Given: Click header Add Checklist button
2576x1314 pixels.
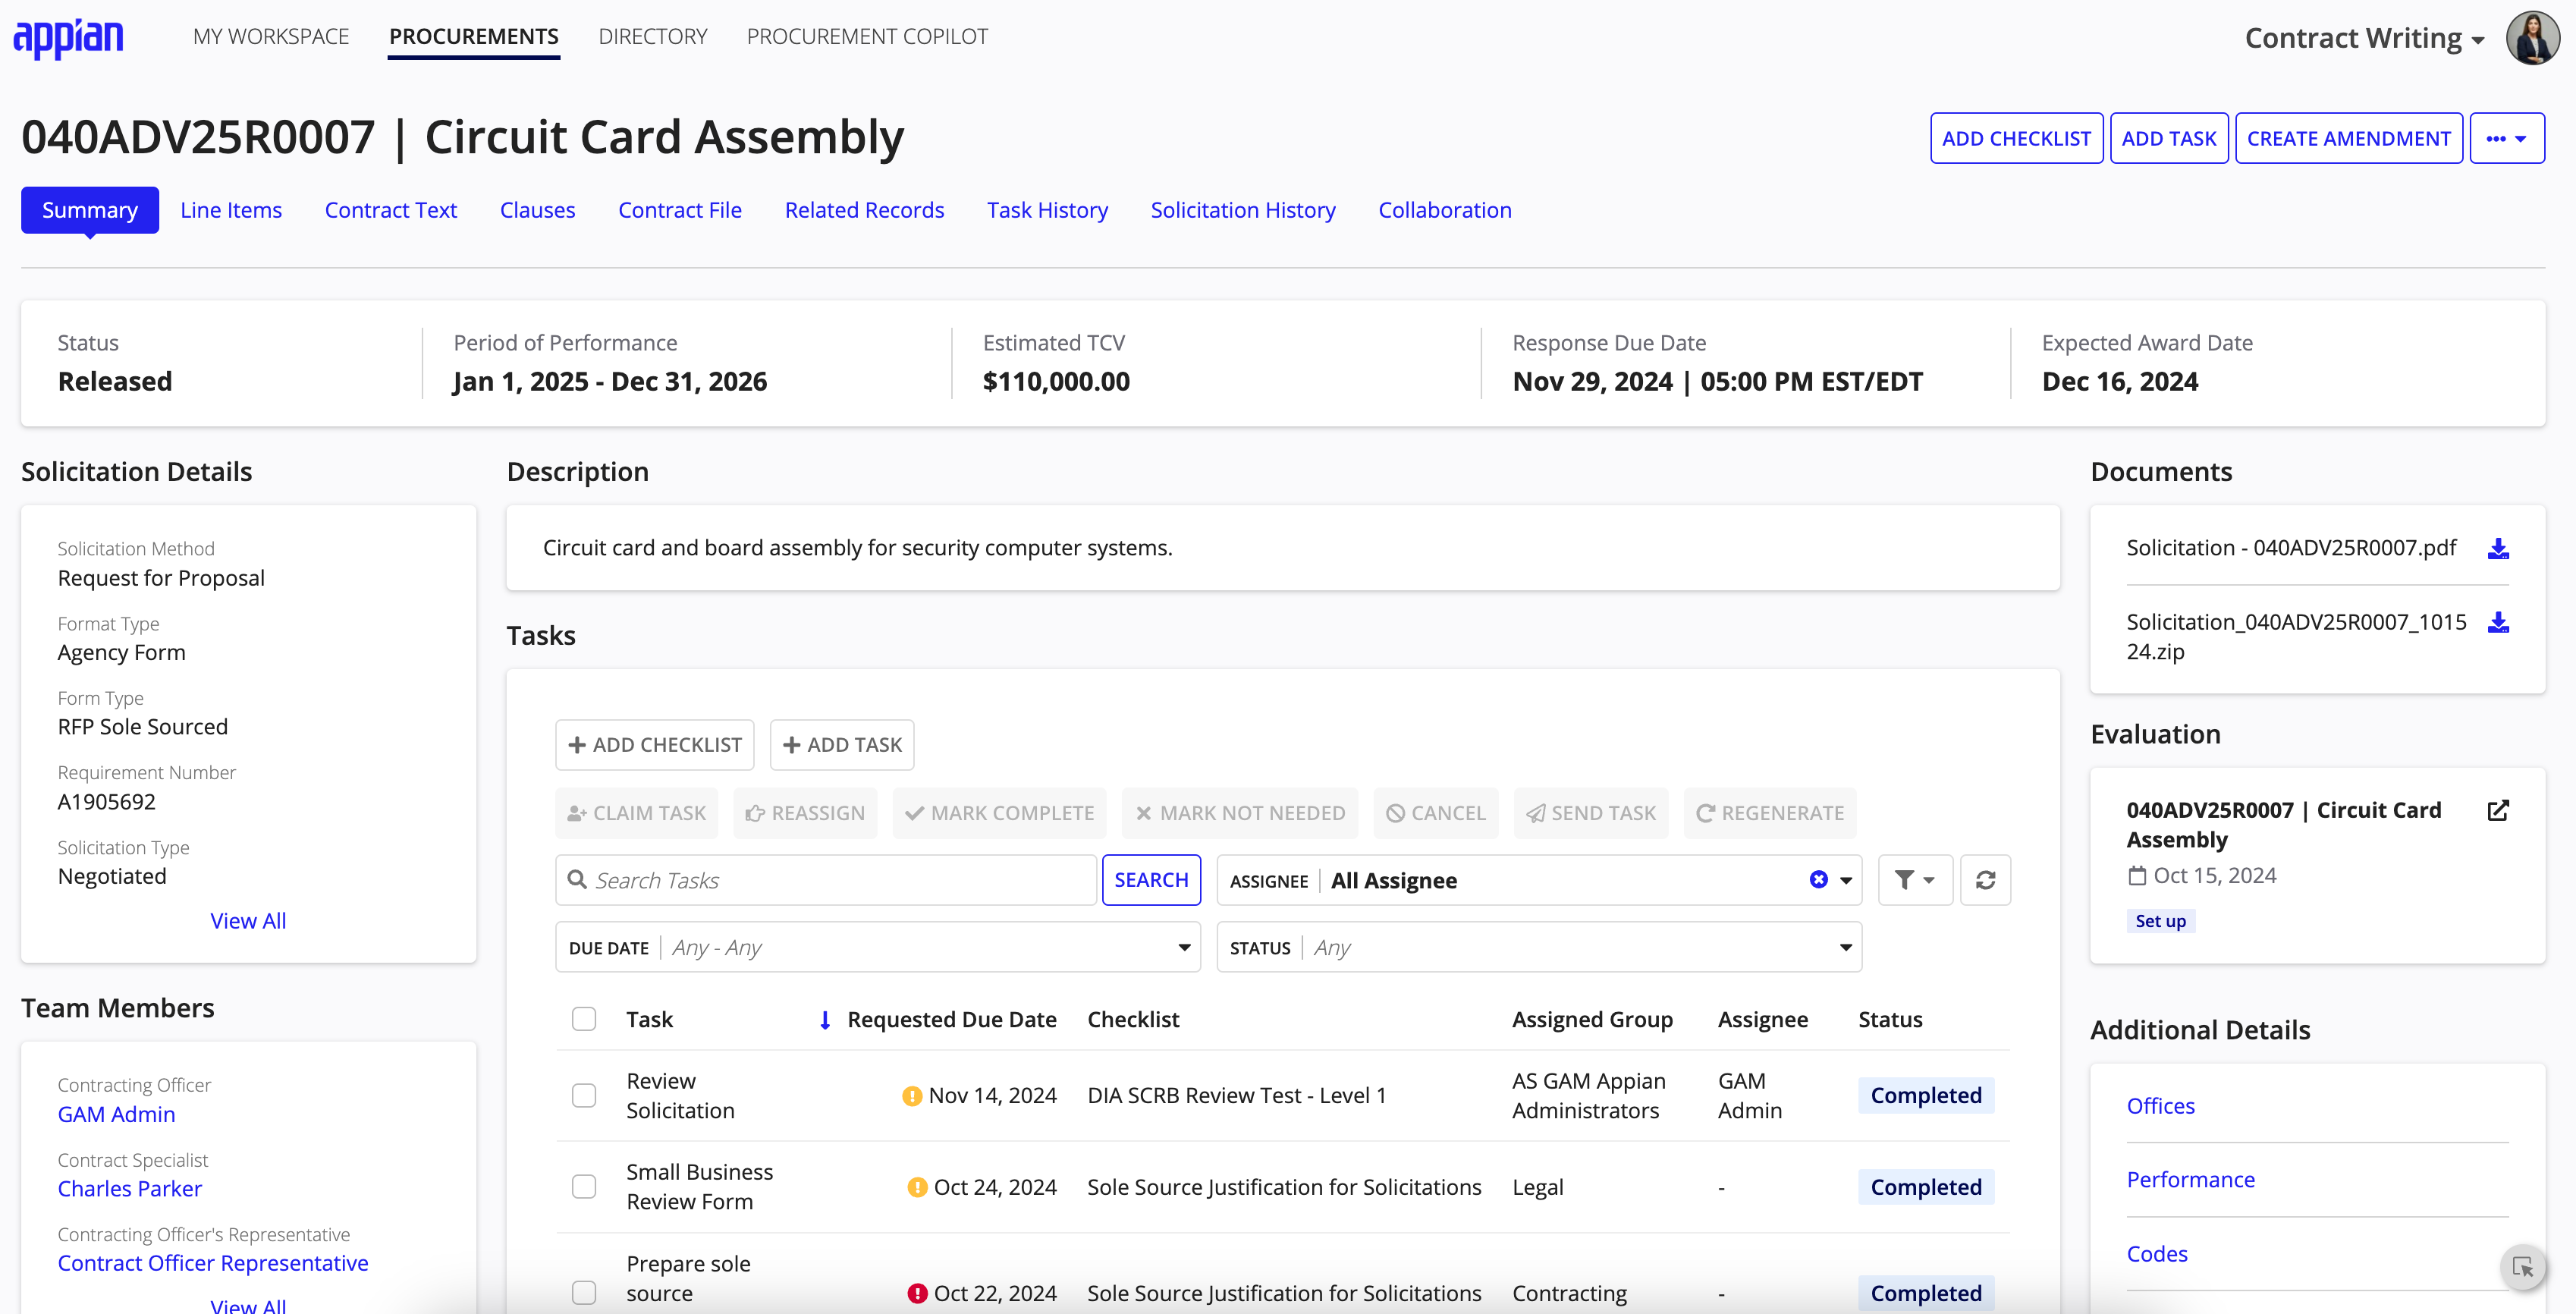Looking at the screenshot, I should coord(2016,138).
